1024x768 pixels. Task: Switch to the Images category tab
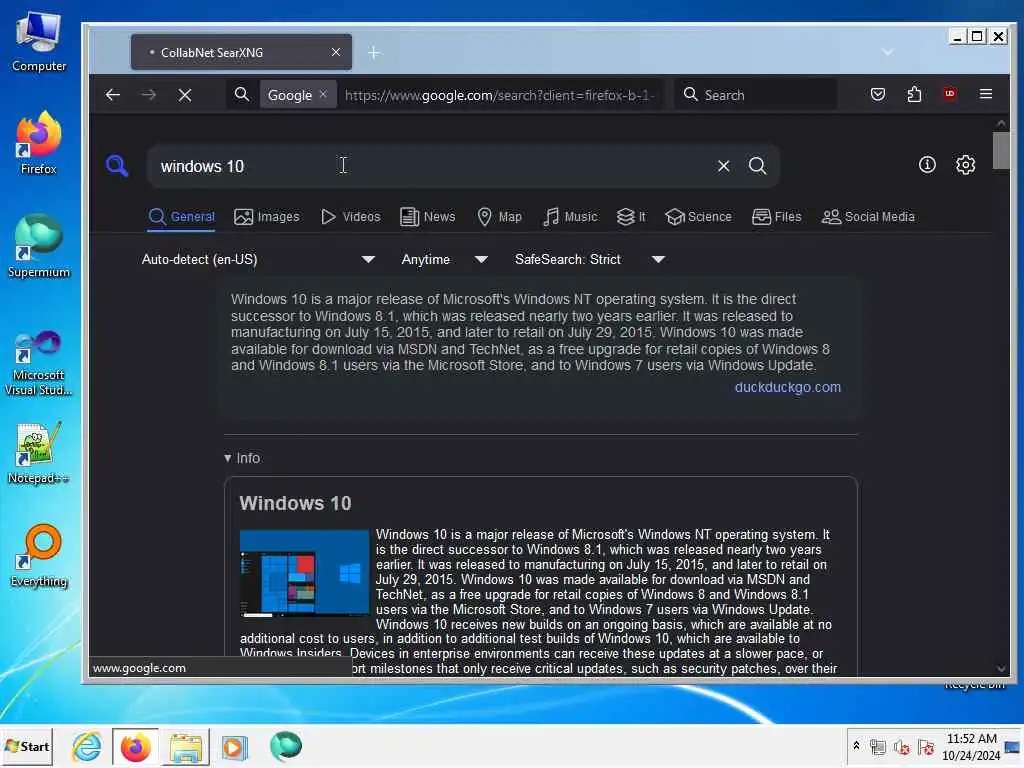click(266, 217)
